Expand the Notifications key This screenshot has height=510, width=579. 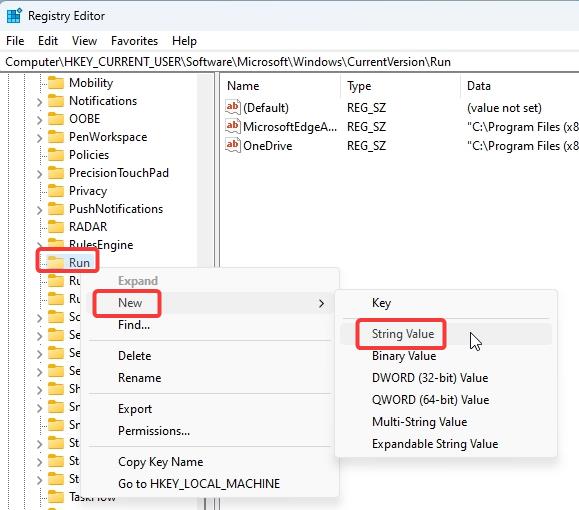pos(40,102)
